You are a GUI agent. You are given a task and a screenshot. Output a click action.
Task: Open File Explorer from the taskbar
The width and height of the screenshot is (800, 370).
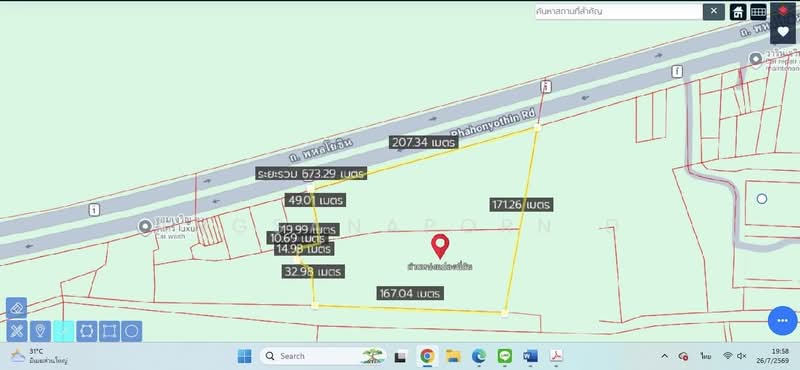coord(453,356)
